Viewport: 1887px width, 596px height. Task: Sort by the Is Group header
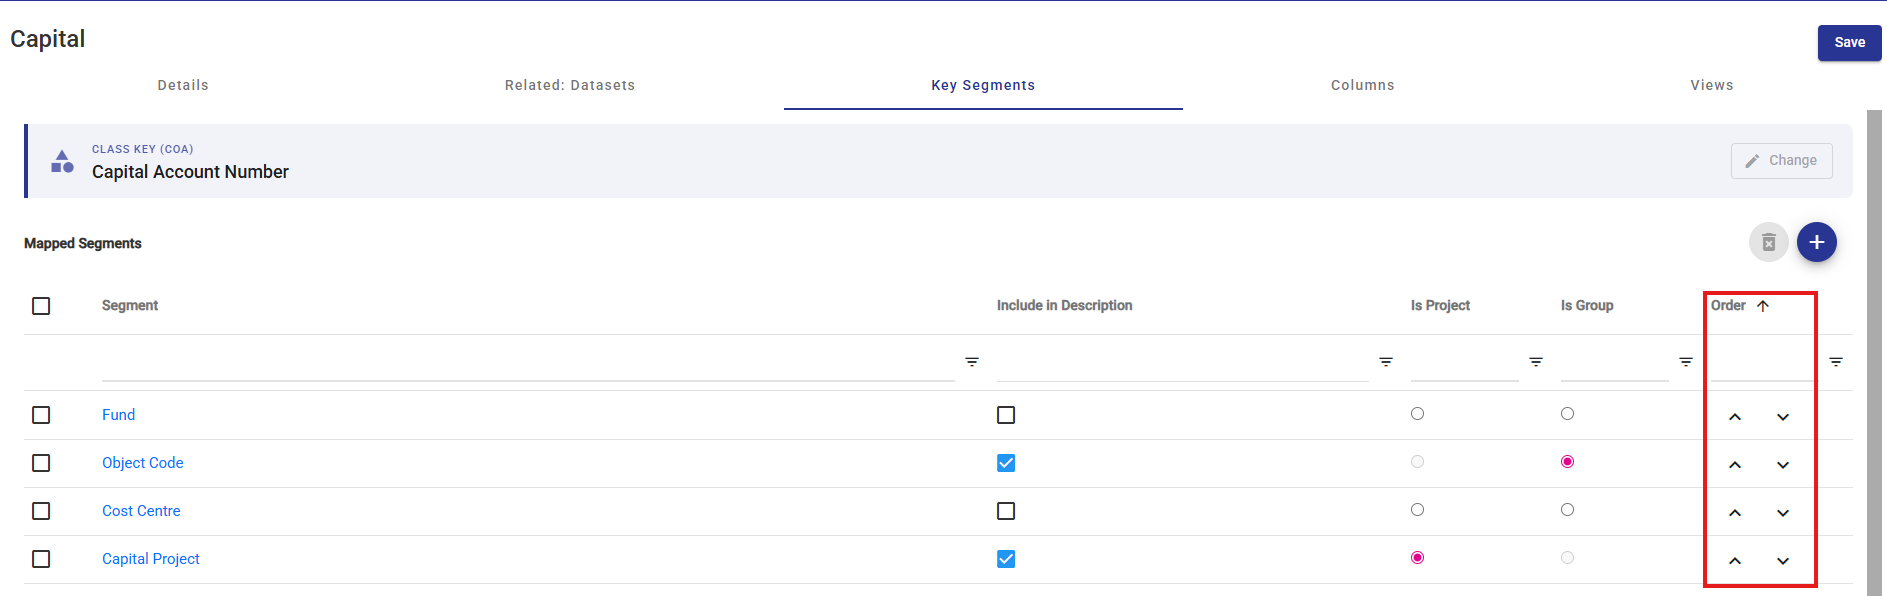tap(1587, 306)
